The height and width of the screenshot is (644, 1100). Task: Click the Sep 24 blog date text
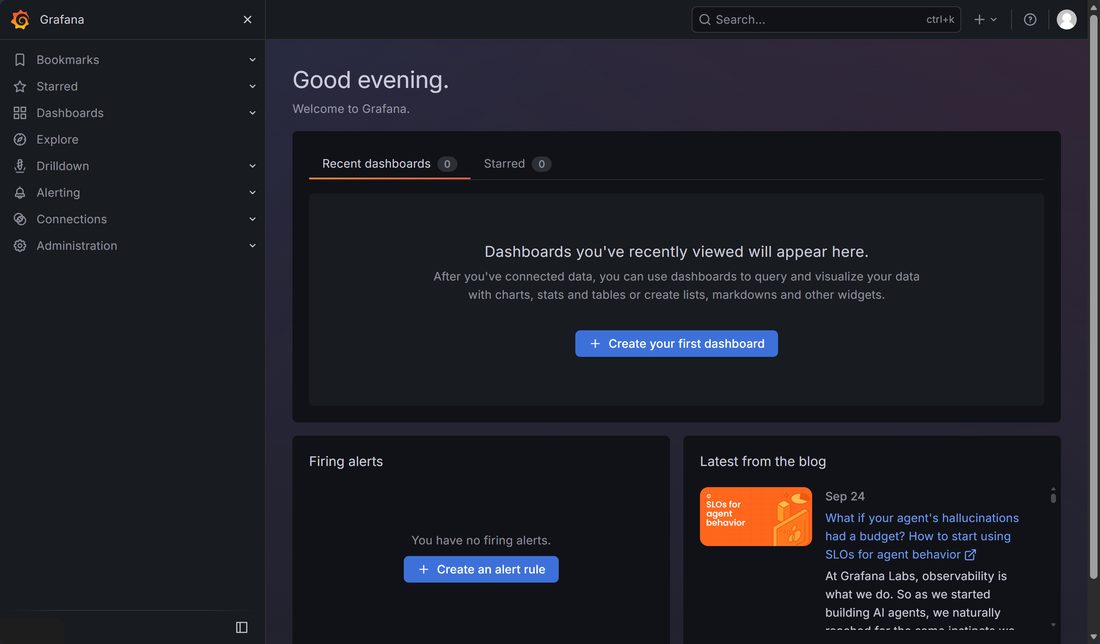[845, 497]
